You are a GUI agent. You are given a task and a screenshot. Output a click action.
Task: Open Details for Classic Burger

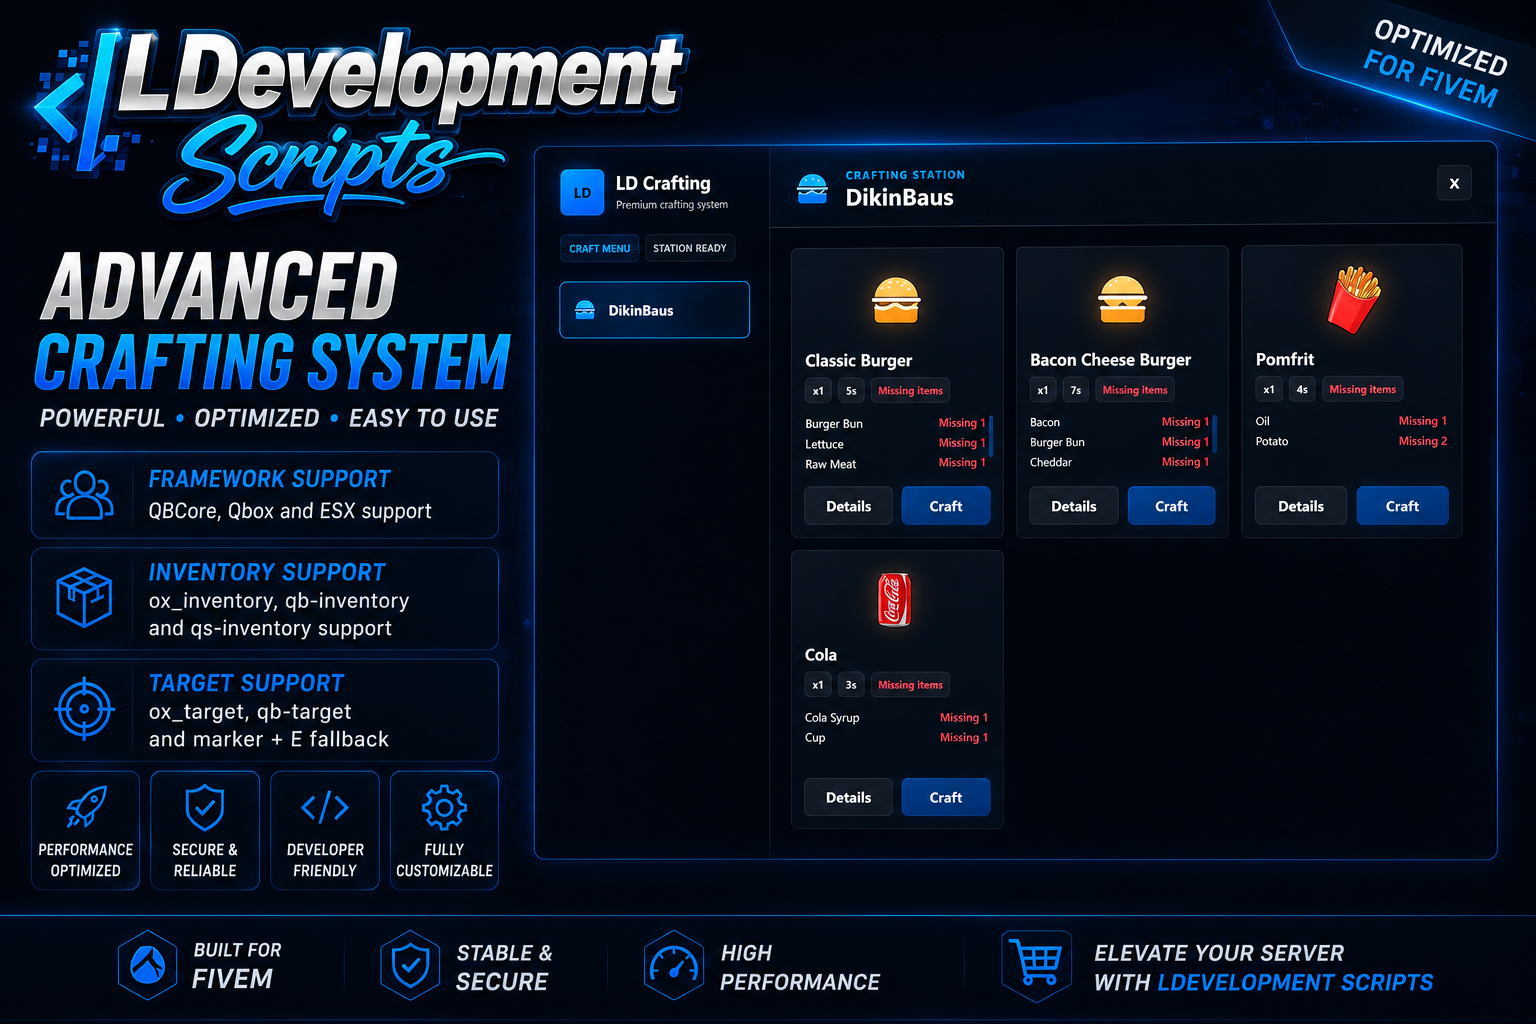click(848, 506)
